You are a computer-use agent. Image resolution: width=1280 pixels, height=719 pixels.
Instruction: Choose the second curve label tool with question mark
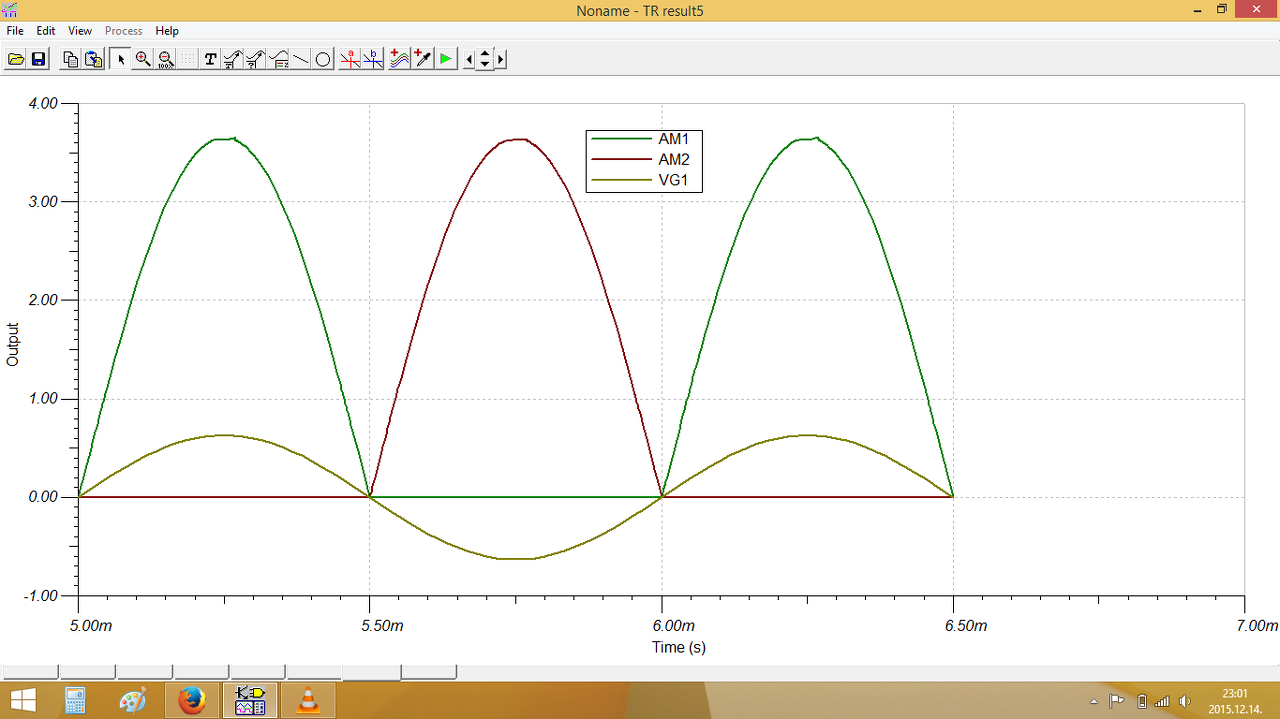click(x=255, y=59)
